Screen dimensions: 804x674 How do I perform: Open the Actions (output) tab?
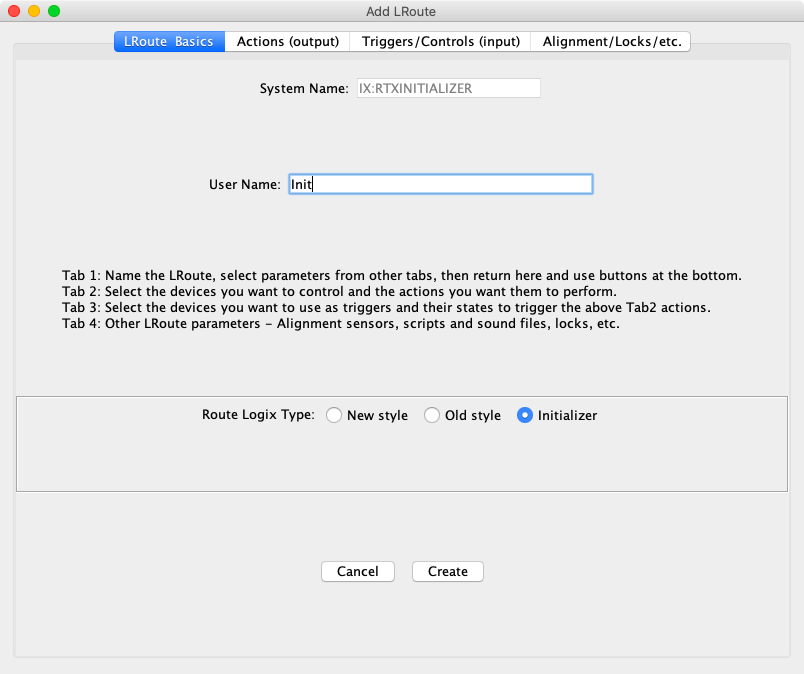287,41
